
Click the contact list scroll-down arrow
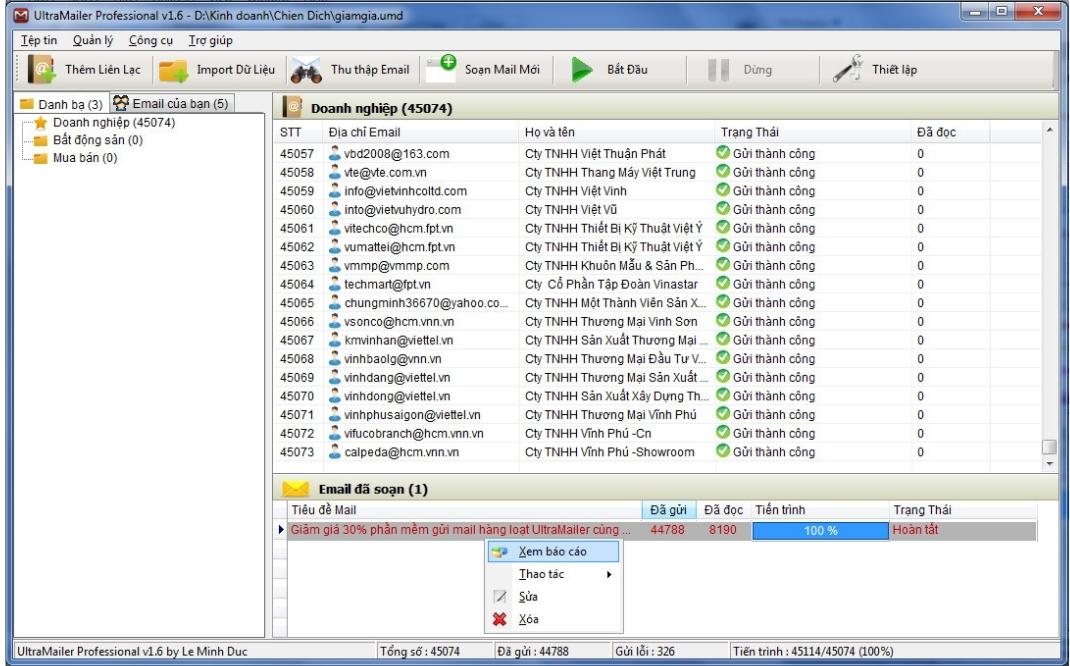[x=1048, y=463]
